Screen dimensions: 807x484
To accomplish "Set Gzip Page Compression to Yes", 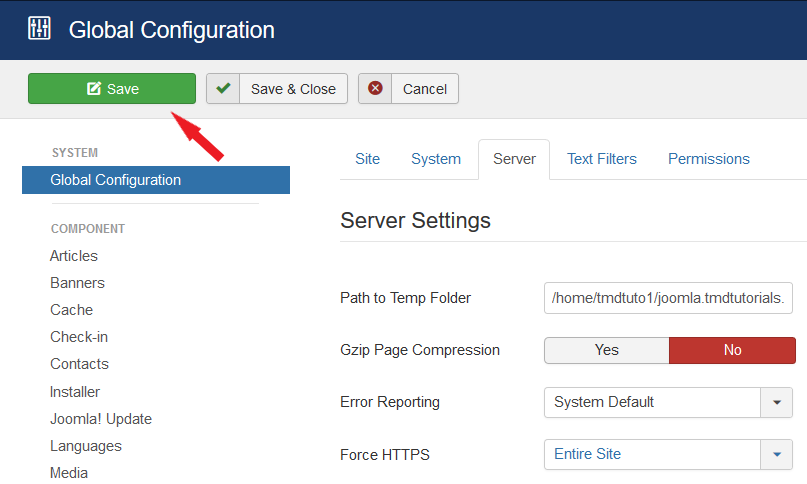I will (606, 350).
